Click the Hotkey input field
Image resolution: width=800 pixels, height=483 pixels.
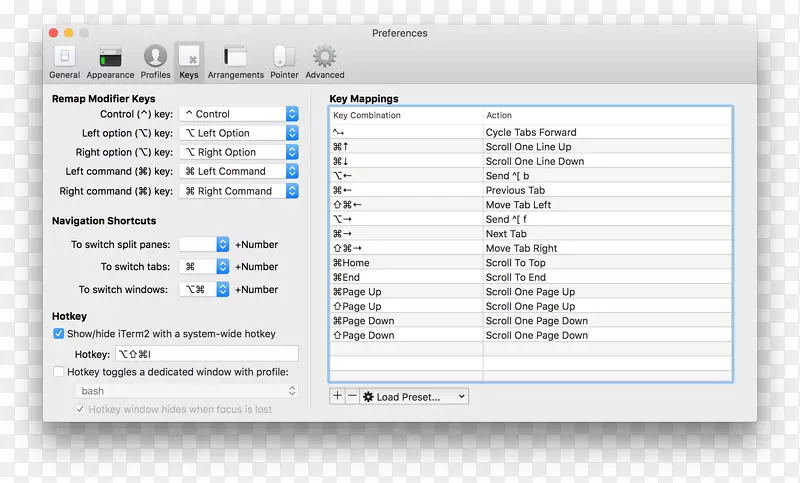click(x=205, y=354)
